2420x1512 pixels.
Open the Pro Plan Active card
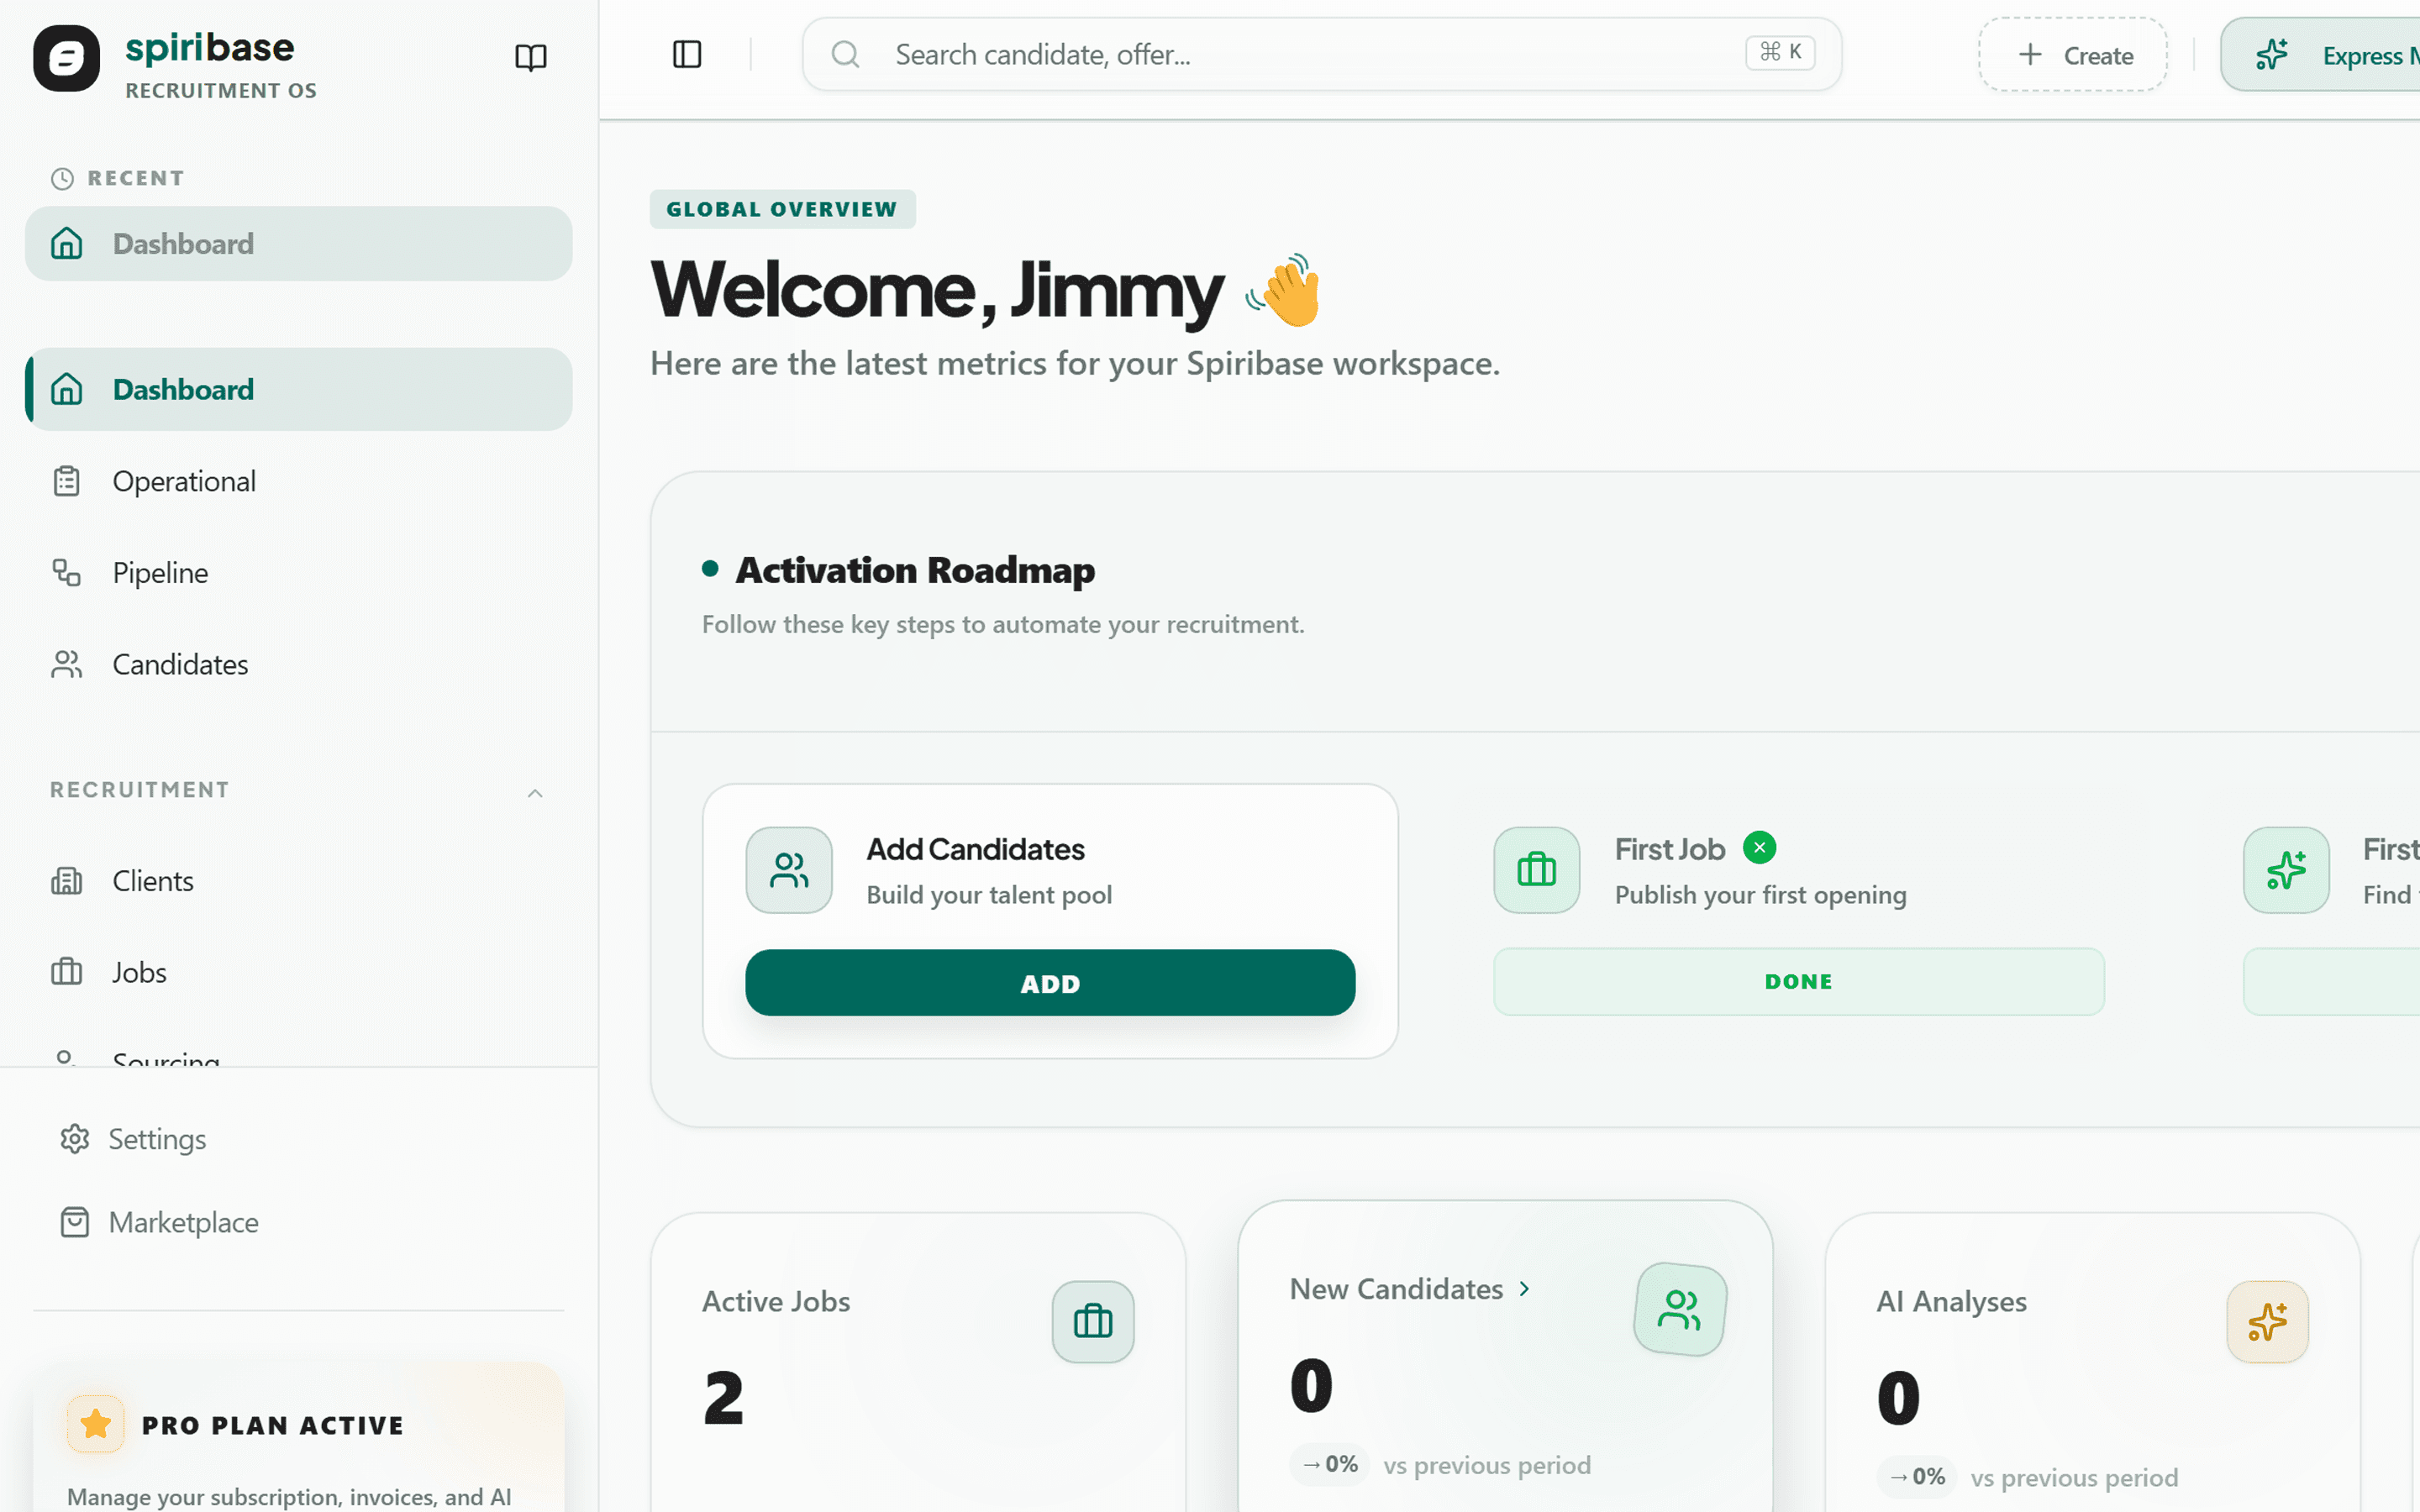298,1438
